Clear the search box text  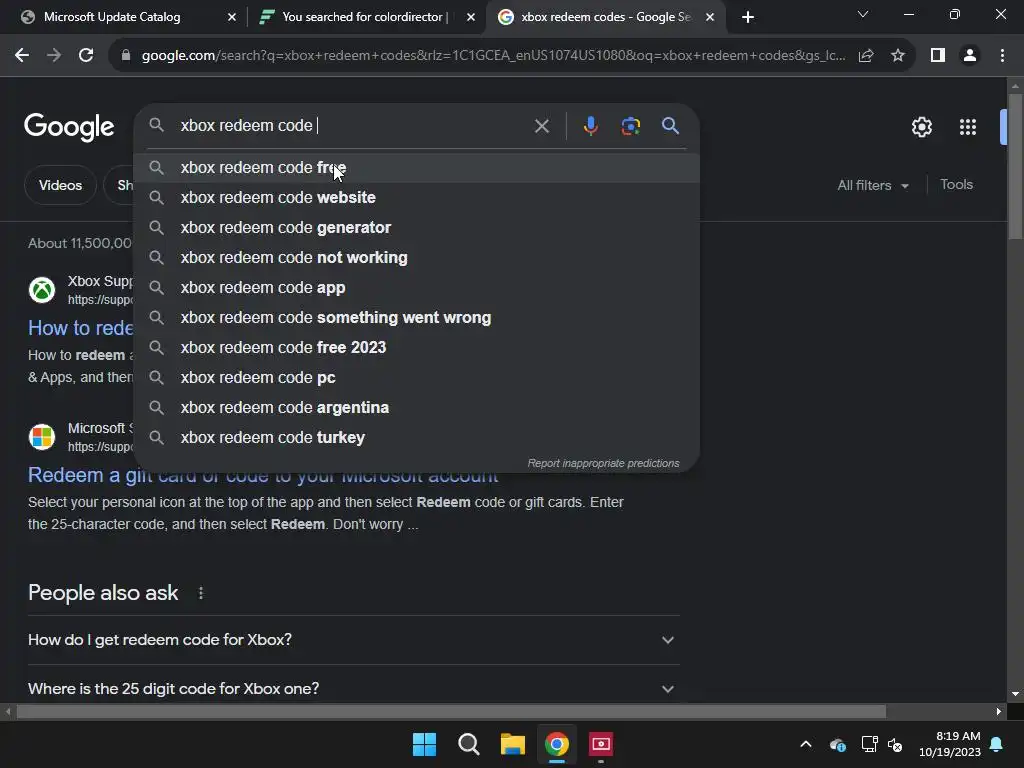tap(541, 126)
